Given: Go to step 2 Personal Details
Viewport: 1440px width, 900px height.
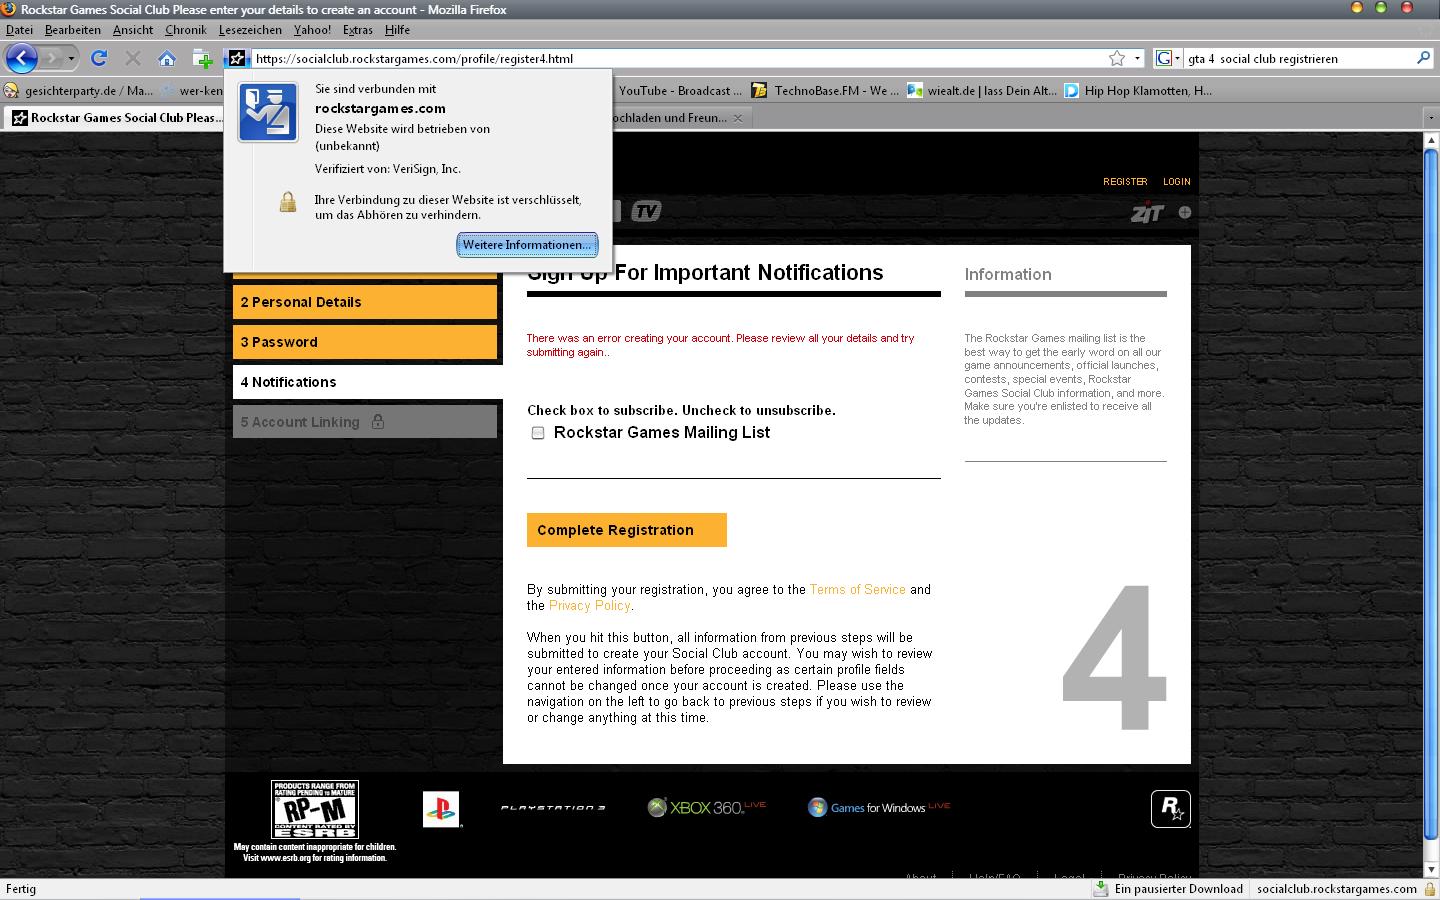Looking at the screenshot, I should click(x=365, y=302).
